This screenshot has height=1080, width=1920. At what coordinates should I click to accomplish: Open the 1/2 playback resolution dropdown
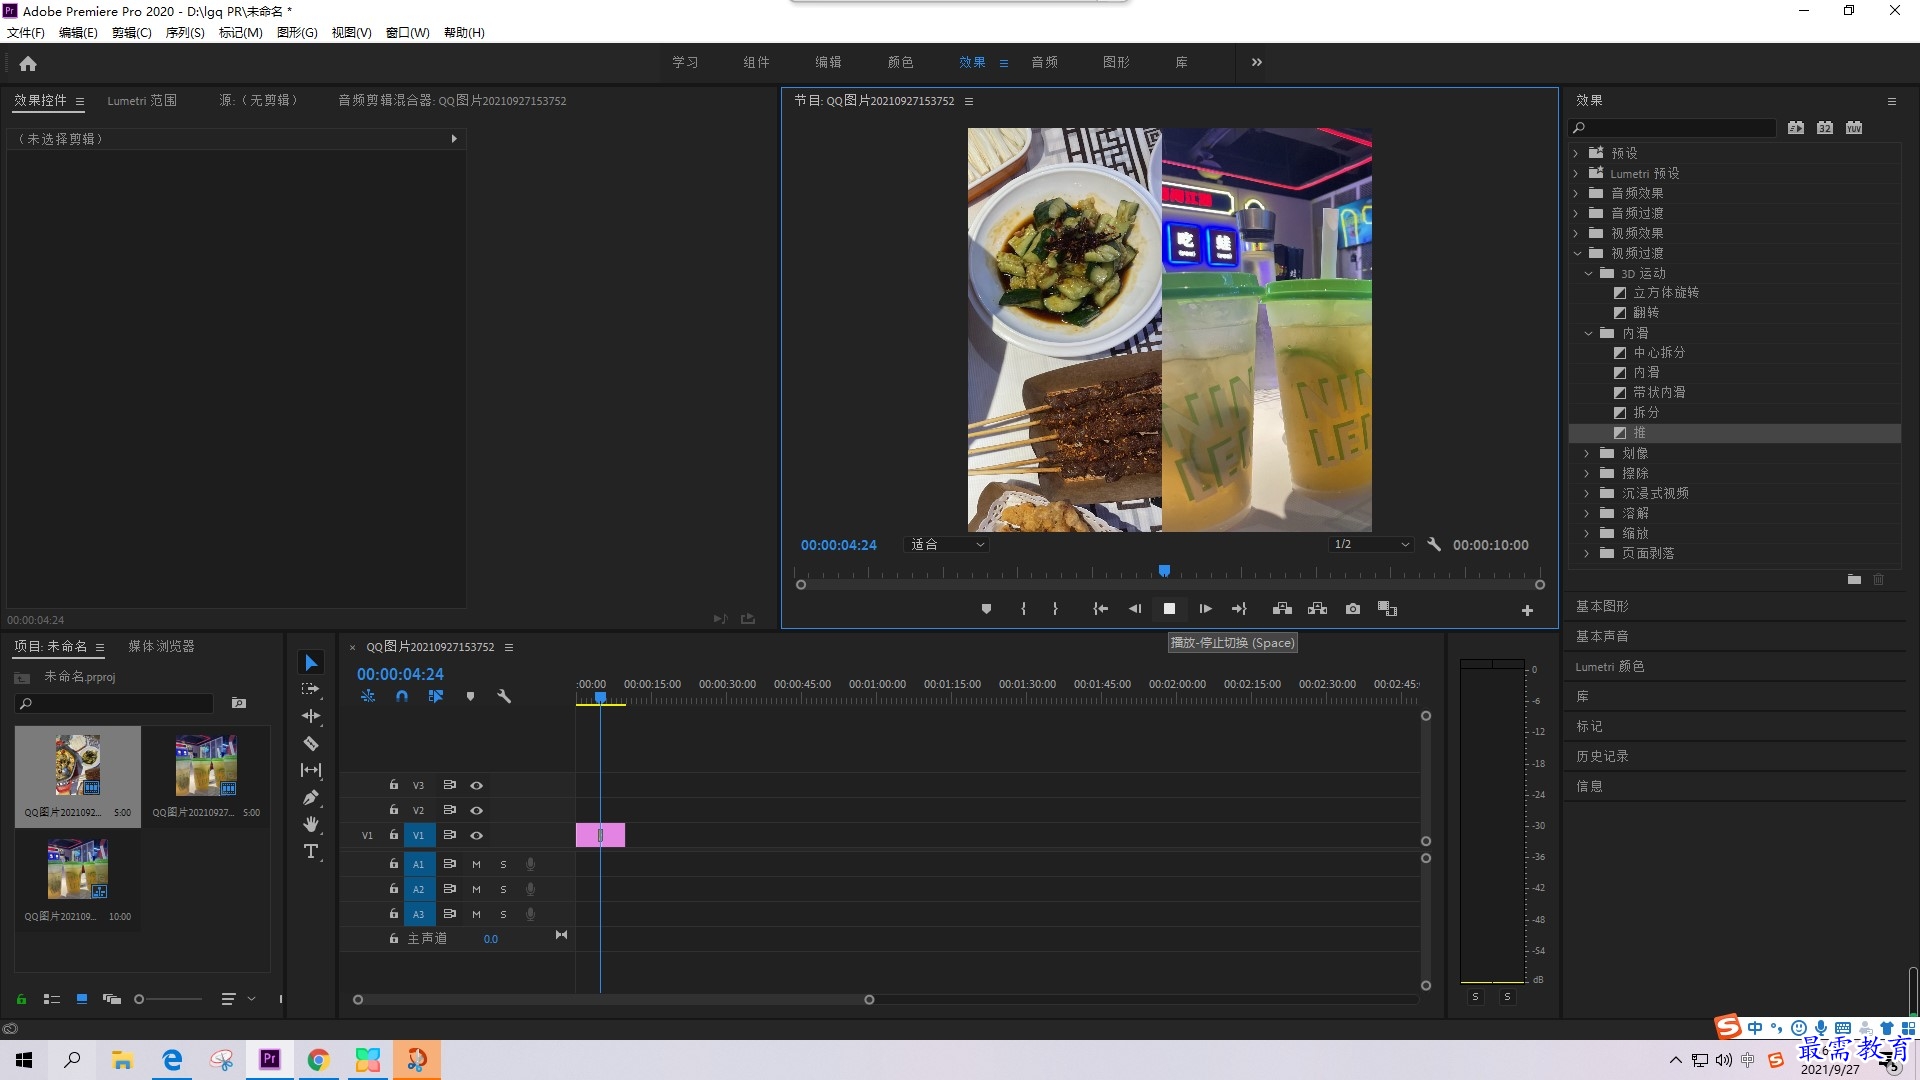point(1371,545)
